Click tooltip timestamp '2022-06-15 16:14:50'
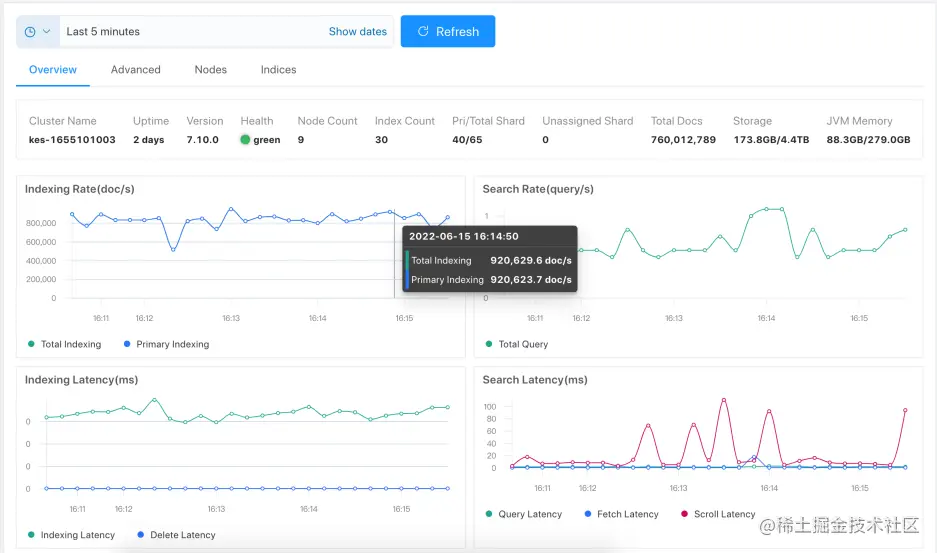This screenshot has width=937, height=553. [464, 237]
